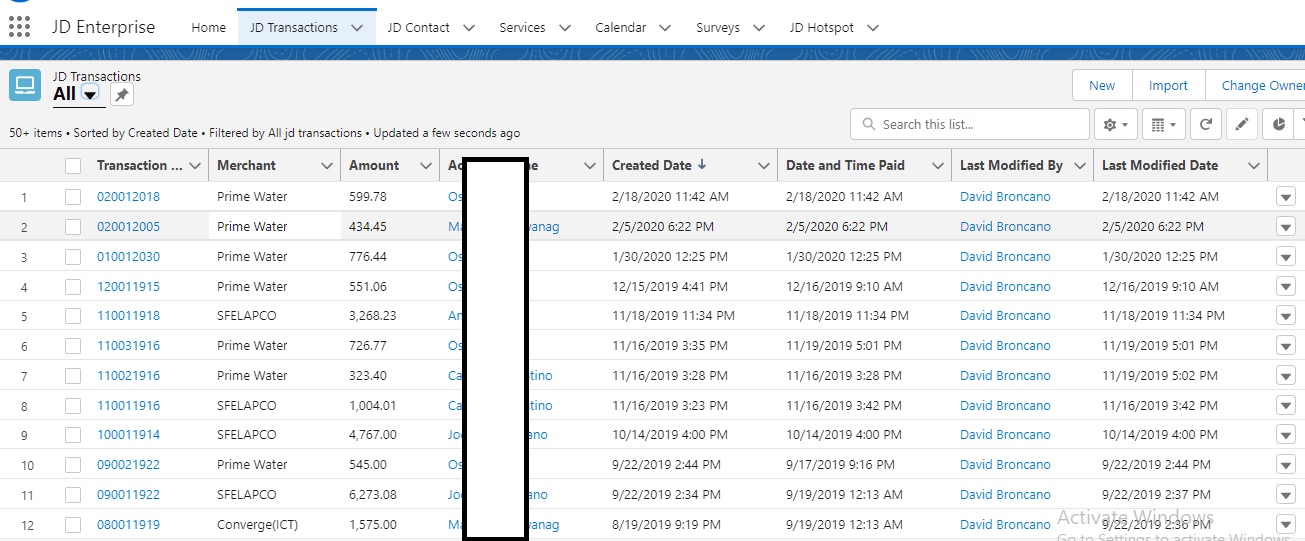Viewport: 1305px width, 541px height.
Task: Expand the All list view dropdown
Action: (90, 95)
